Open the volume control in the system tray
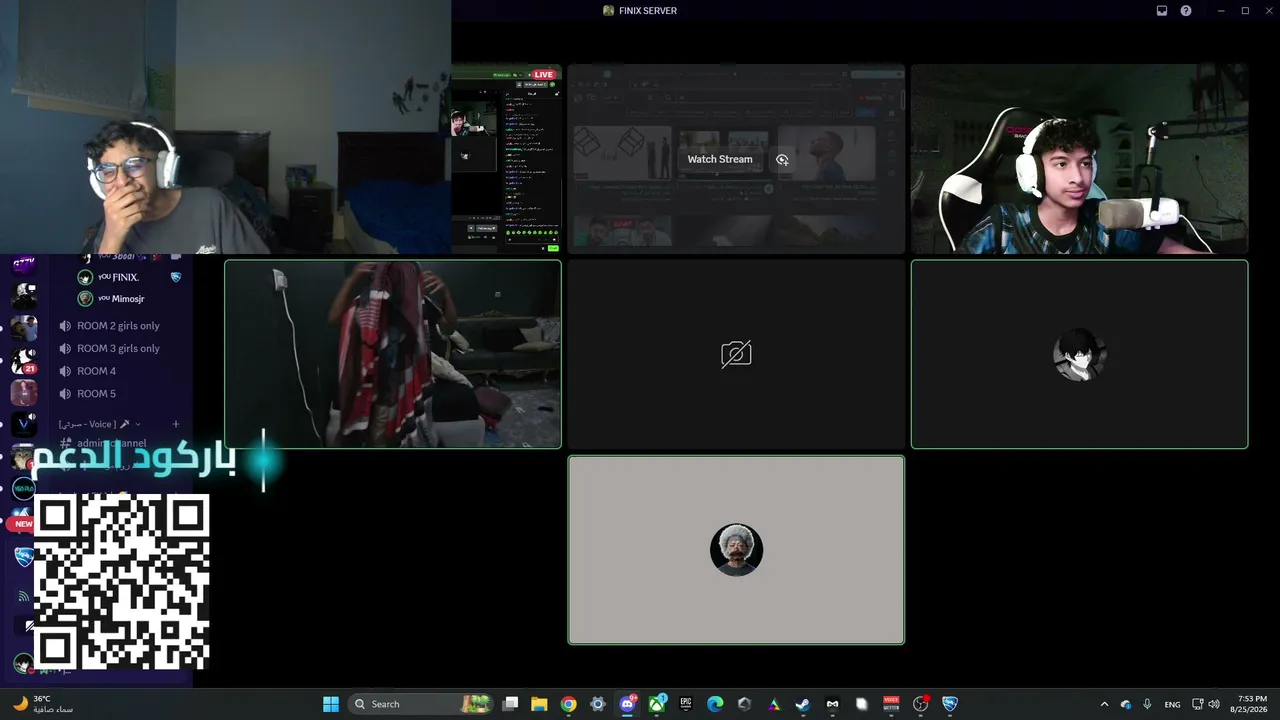1280x720 pixels. tap(1213, 704)
